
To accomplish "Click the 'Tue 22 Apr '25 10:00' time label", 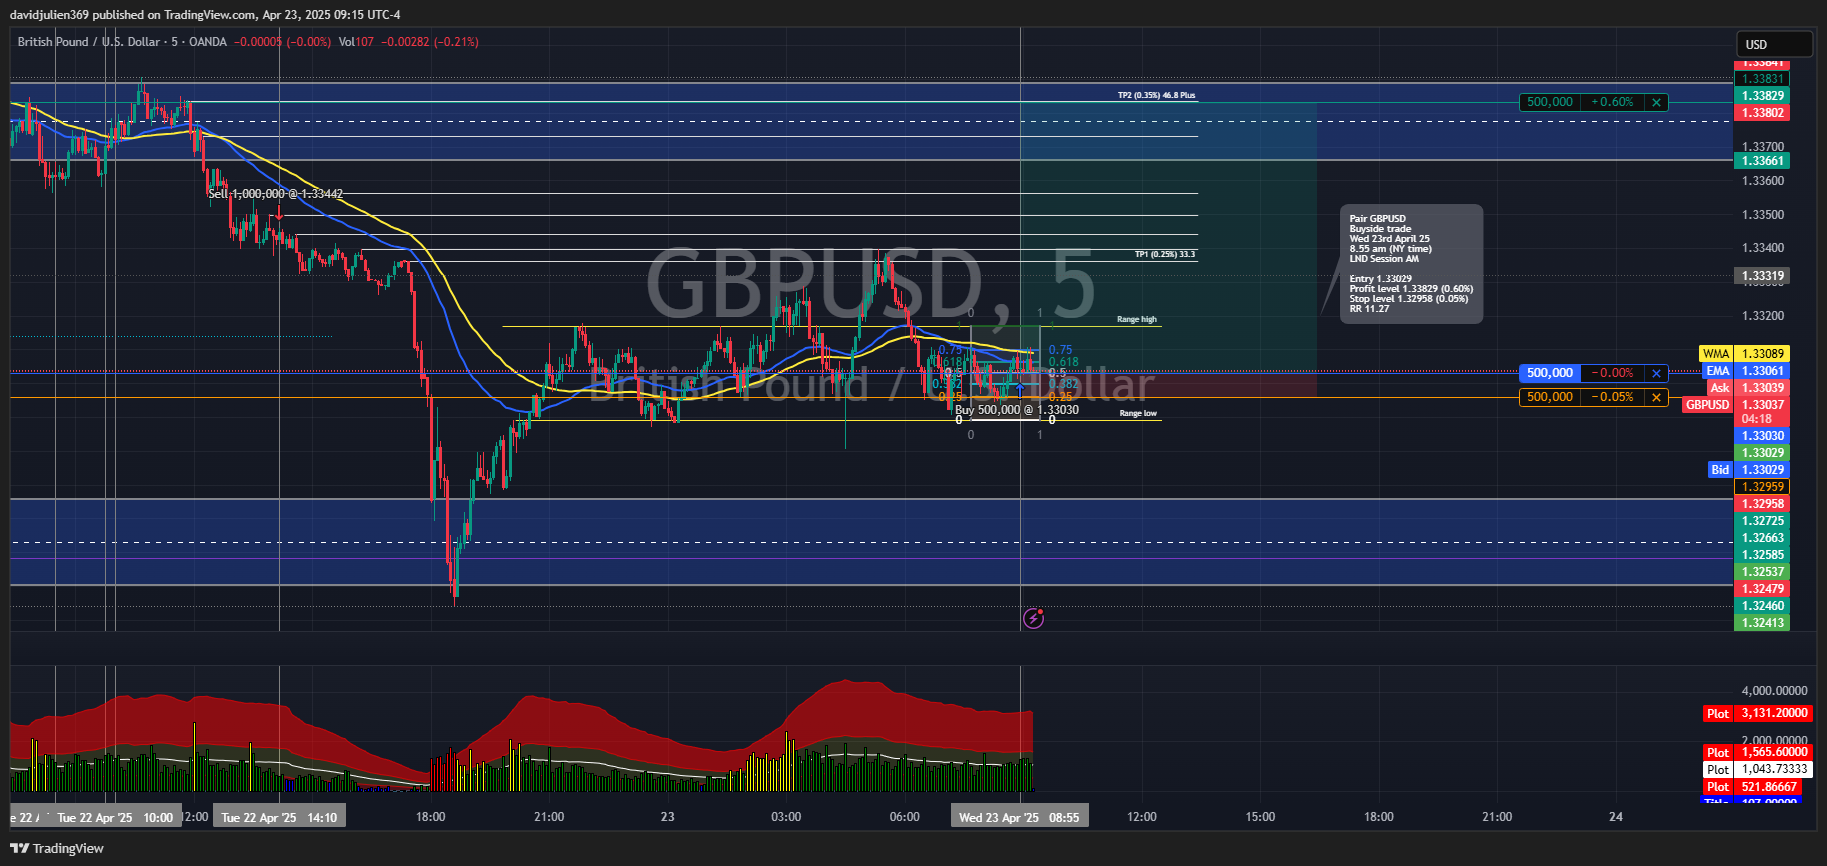I will pyautogui.click(x=115, y=817).
